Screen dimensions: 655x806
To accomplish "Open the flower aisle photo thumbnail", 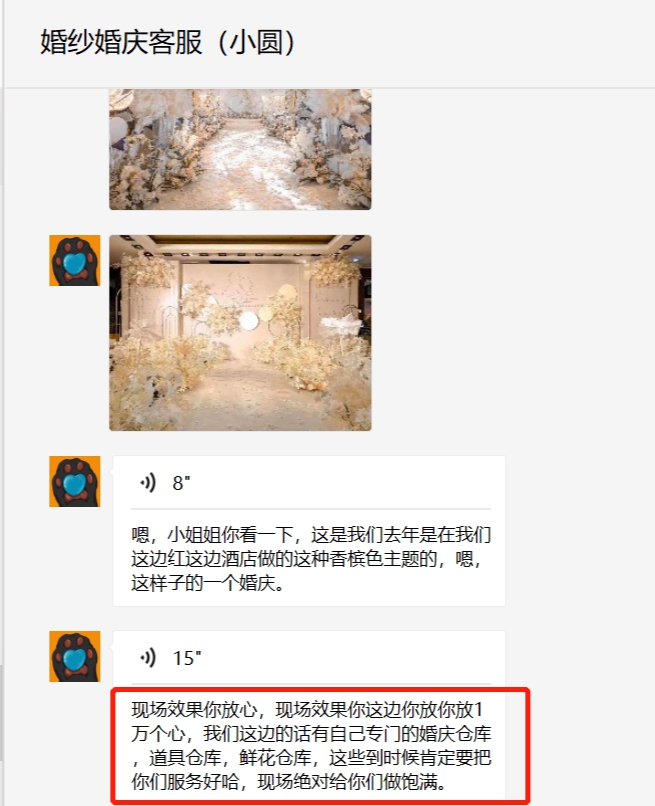I will tap(240, 149).
